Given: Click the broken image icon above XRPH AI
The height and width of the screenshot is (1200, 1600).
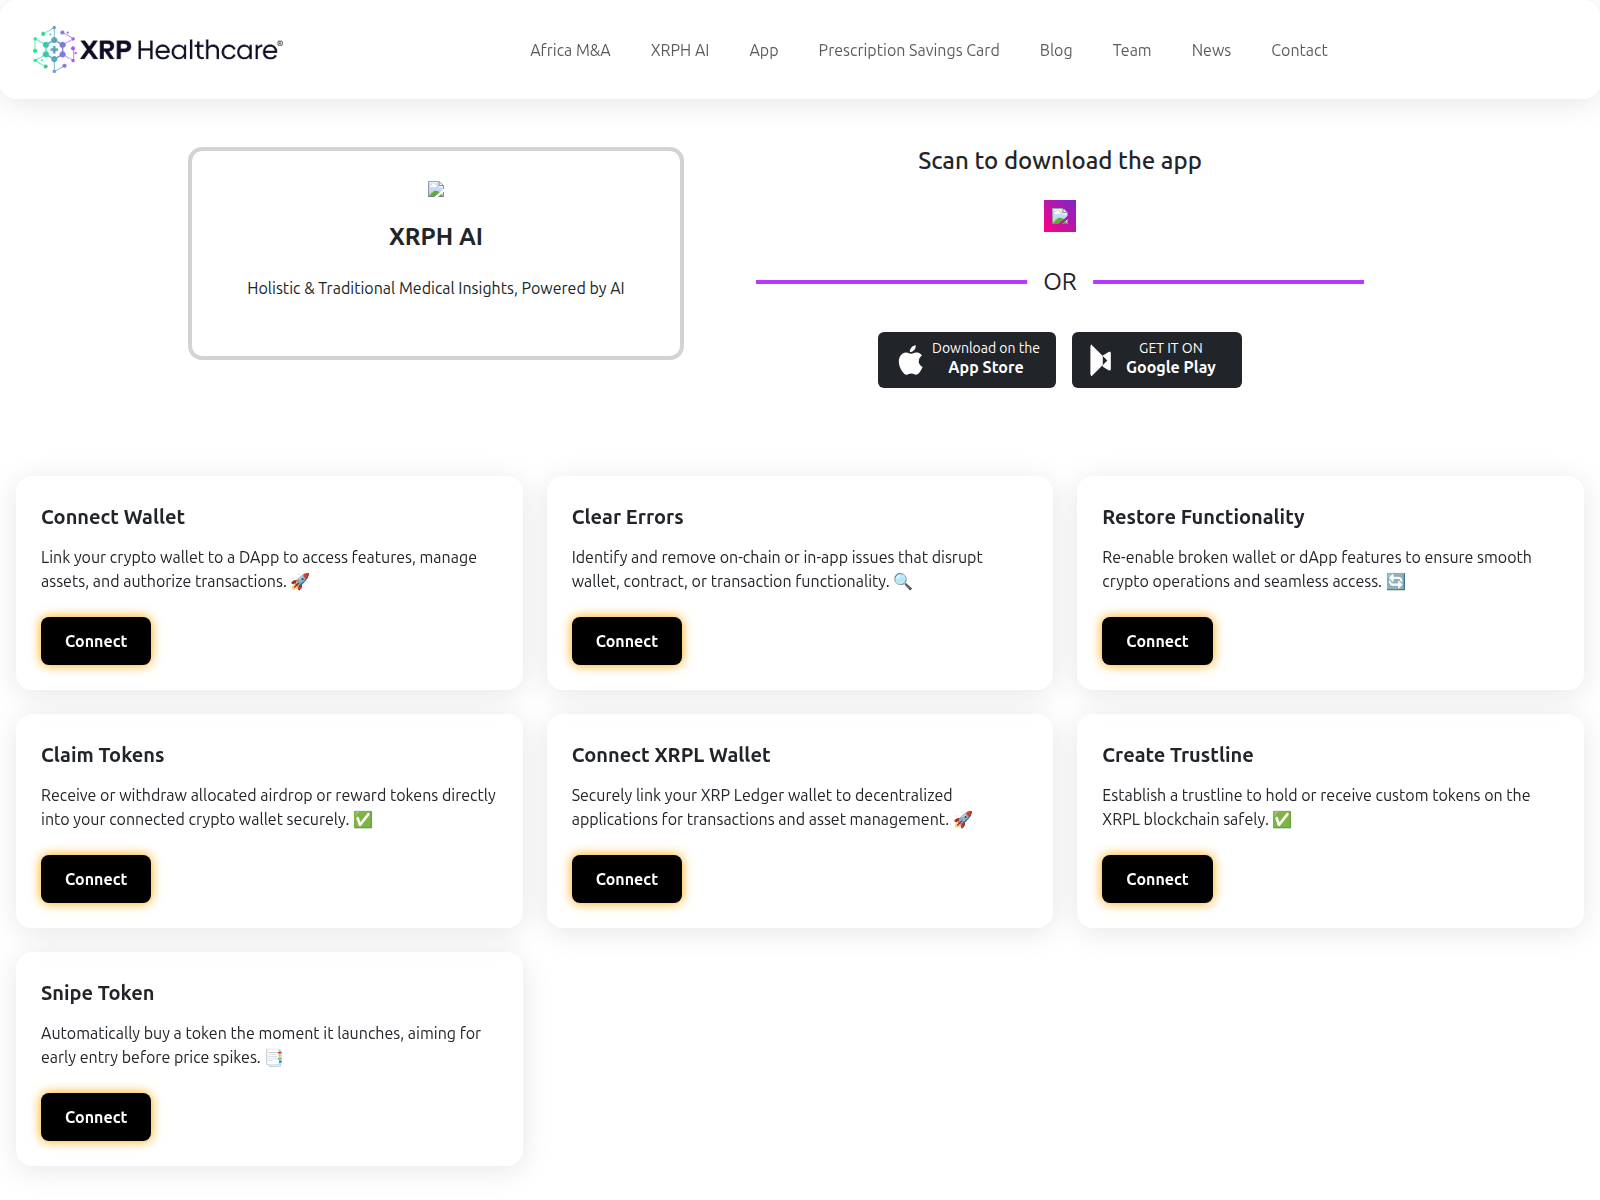Looking at the screenshot, I should pos(436,189).
